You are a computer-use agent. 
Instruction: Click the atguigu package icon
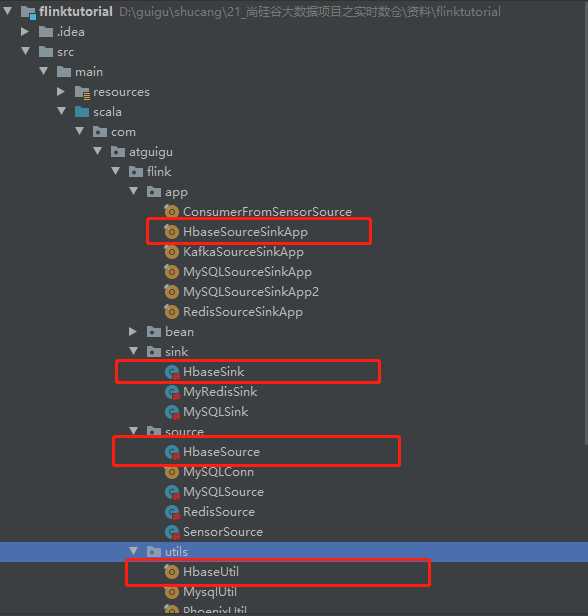tap(118, 152)
